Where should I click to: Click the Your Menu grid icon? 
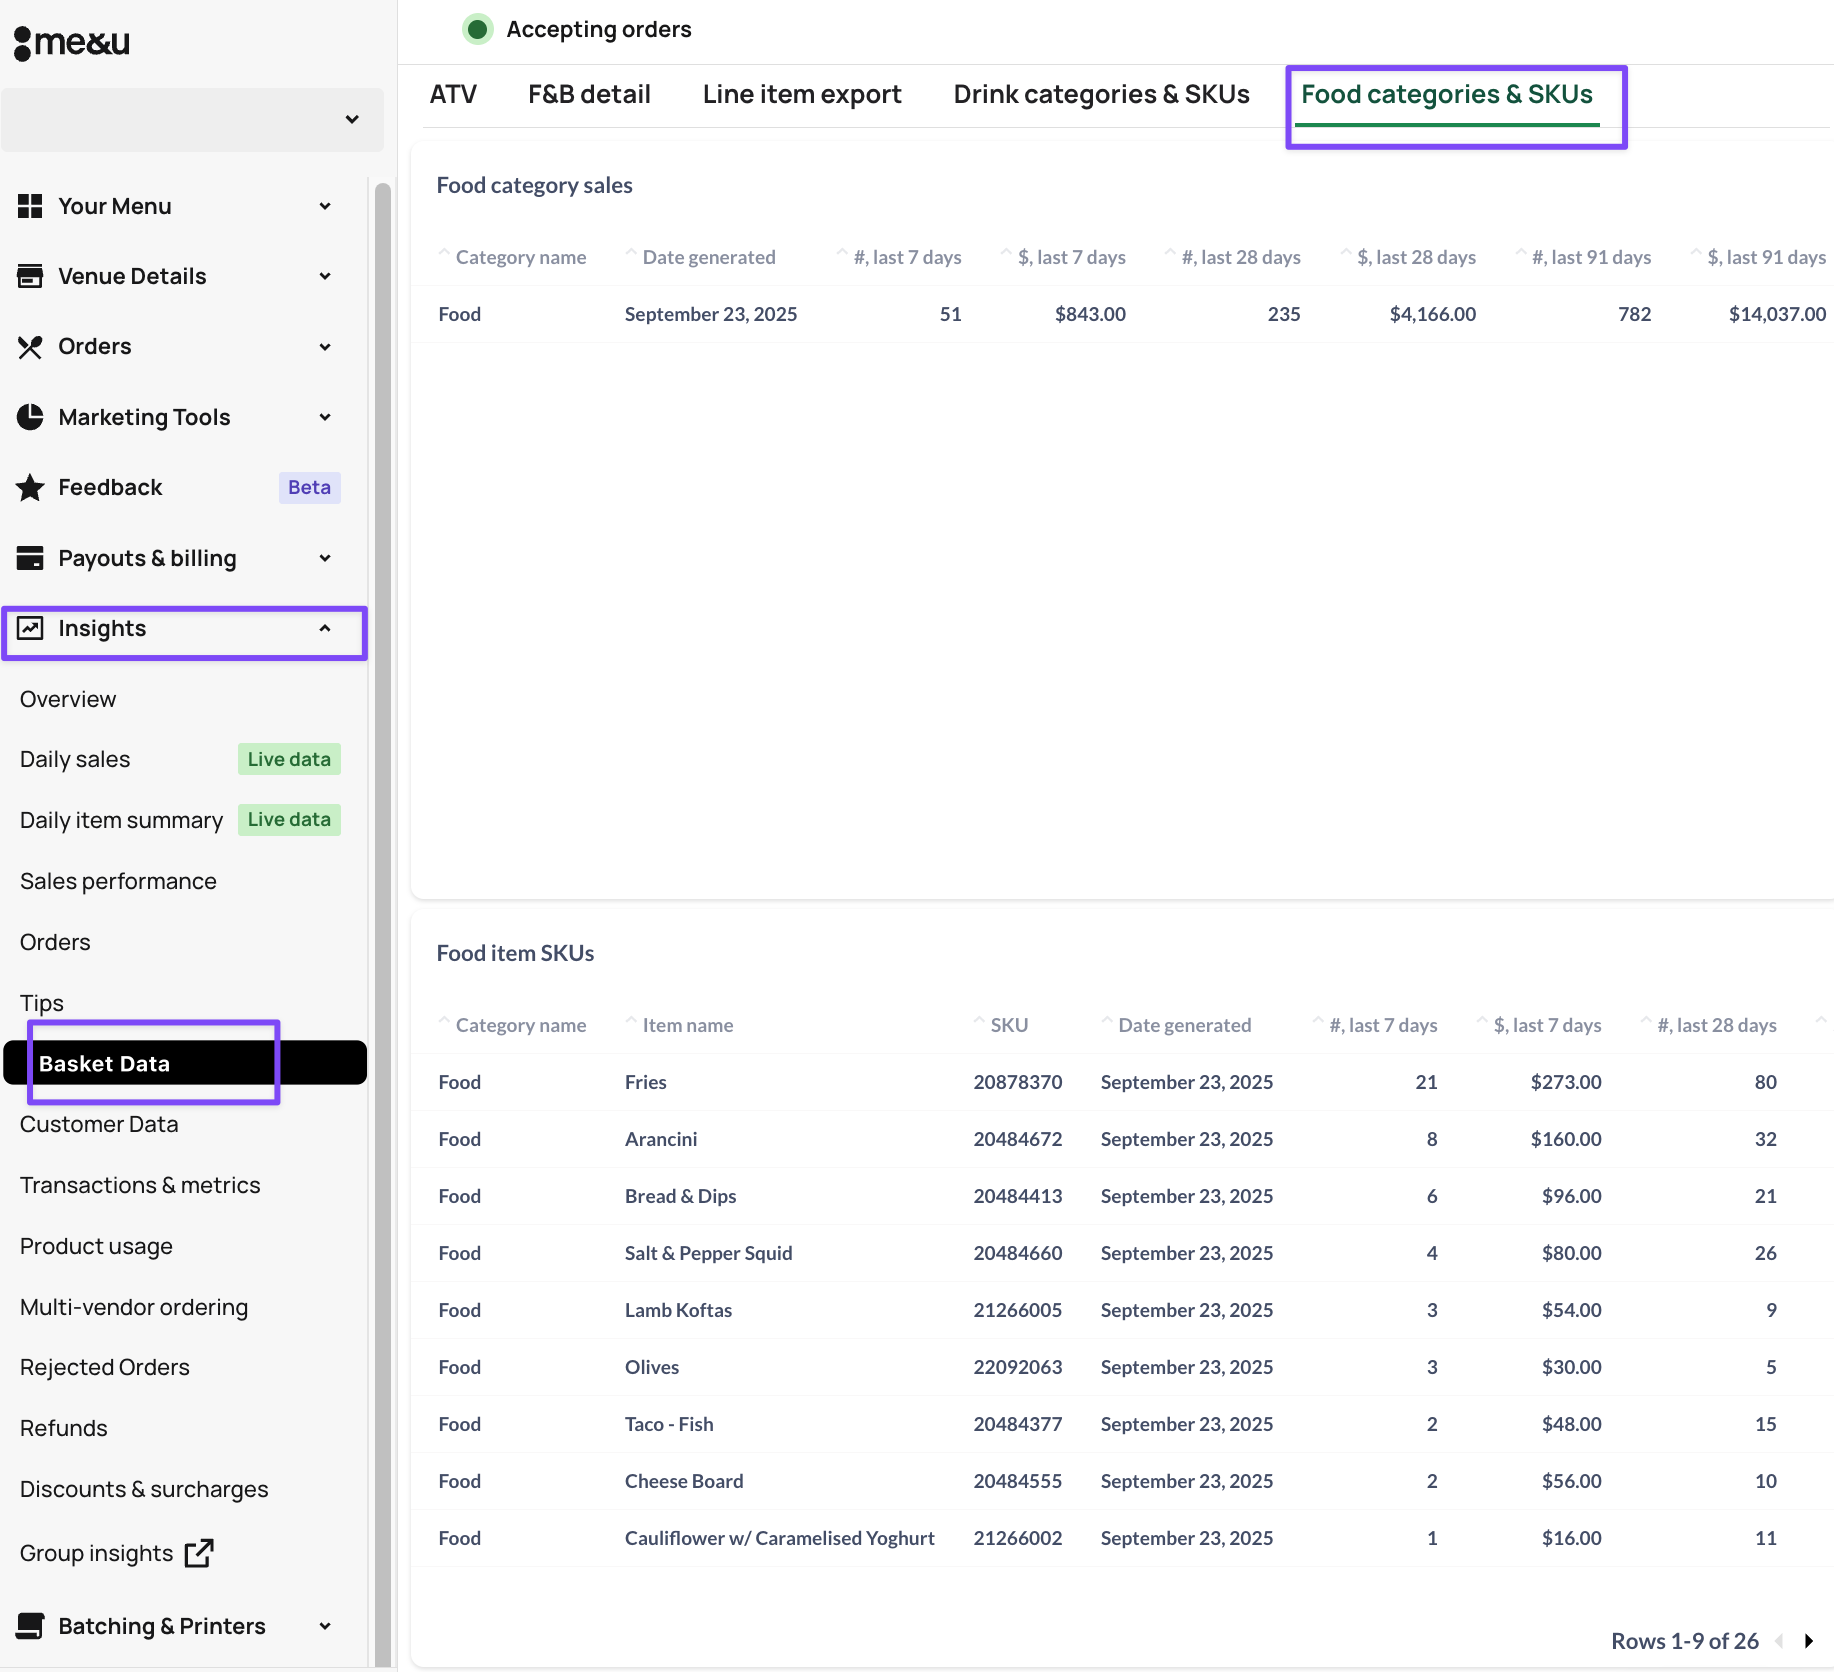tap(30, 206)
